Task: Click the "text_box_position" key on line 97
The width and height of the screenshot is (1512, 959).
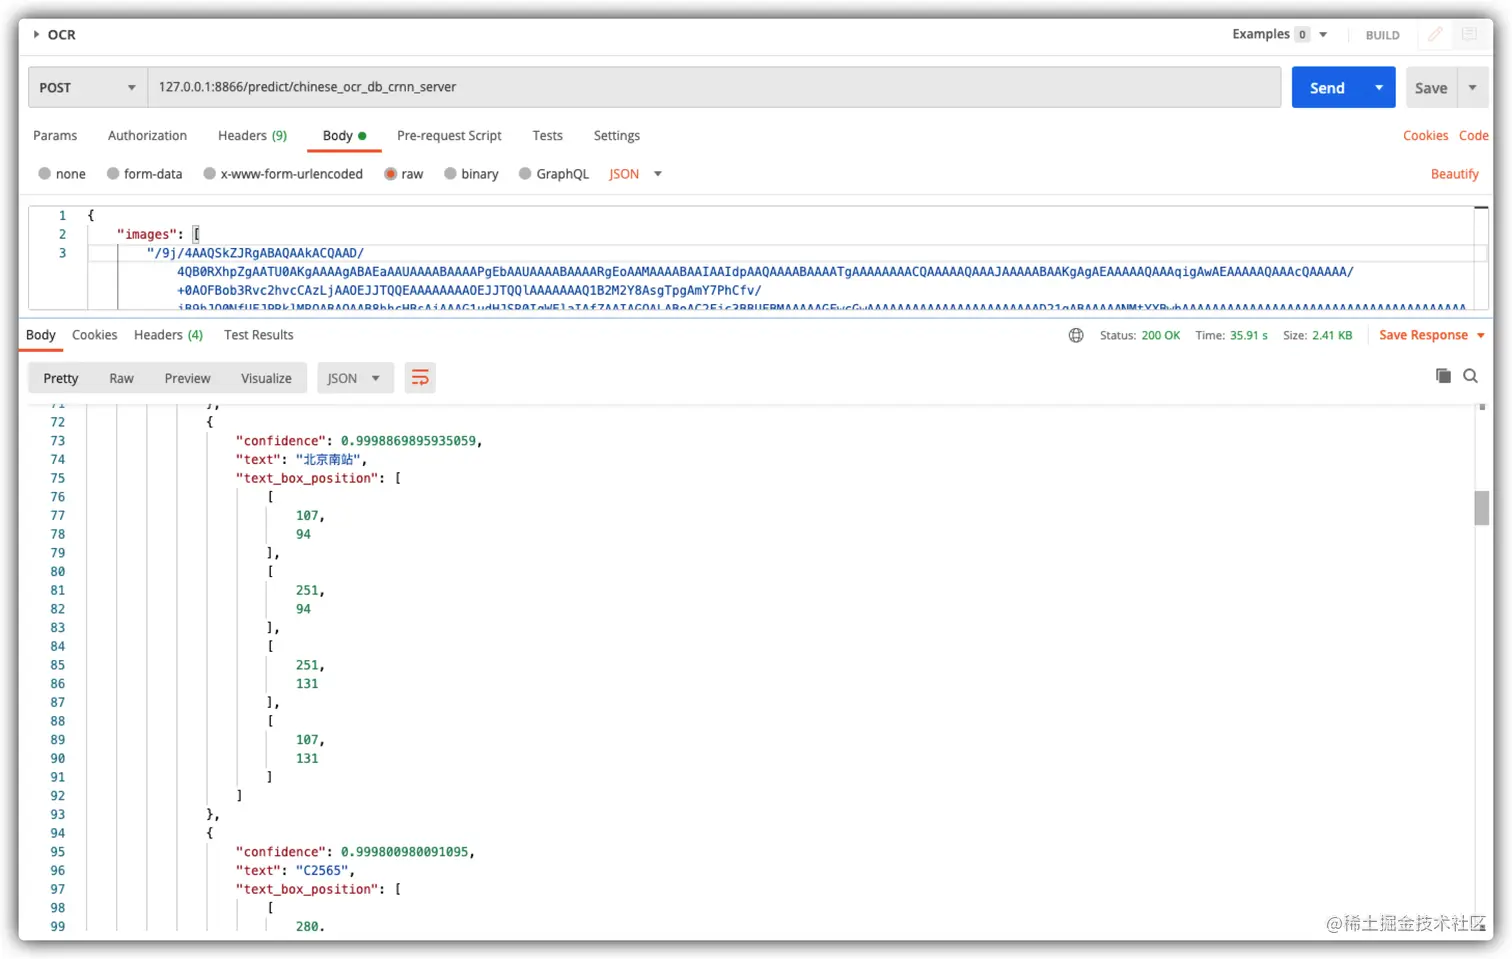Action: coord(307,889)
